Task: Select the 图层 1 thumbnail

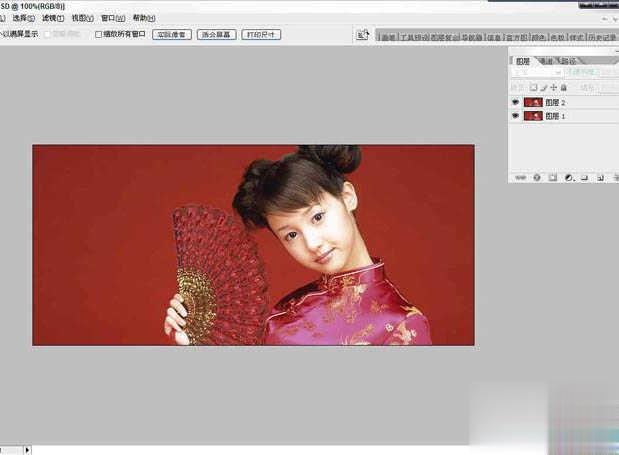Action: click(533, 116)
